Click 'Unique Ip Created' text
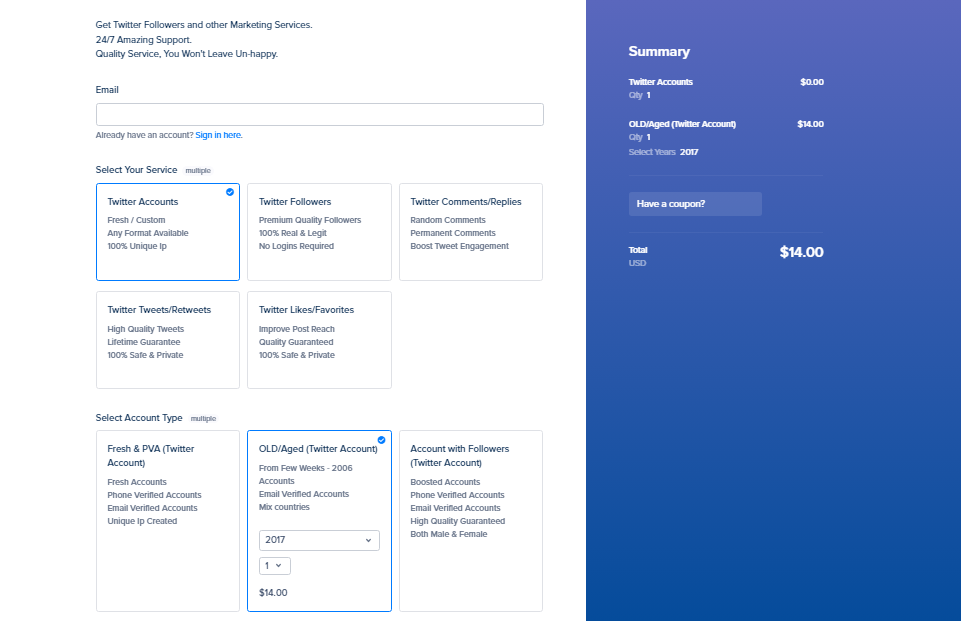Viewport: 961px width, 621px height. click(142, 521)
